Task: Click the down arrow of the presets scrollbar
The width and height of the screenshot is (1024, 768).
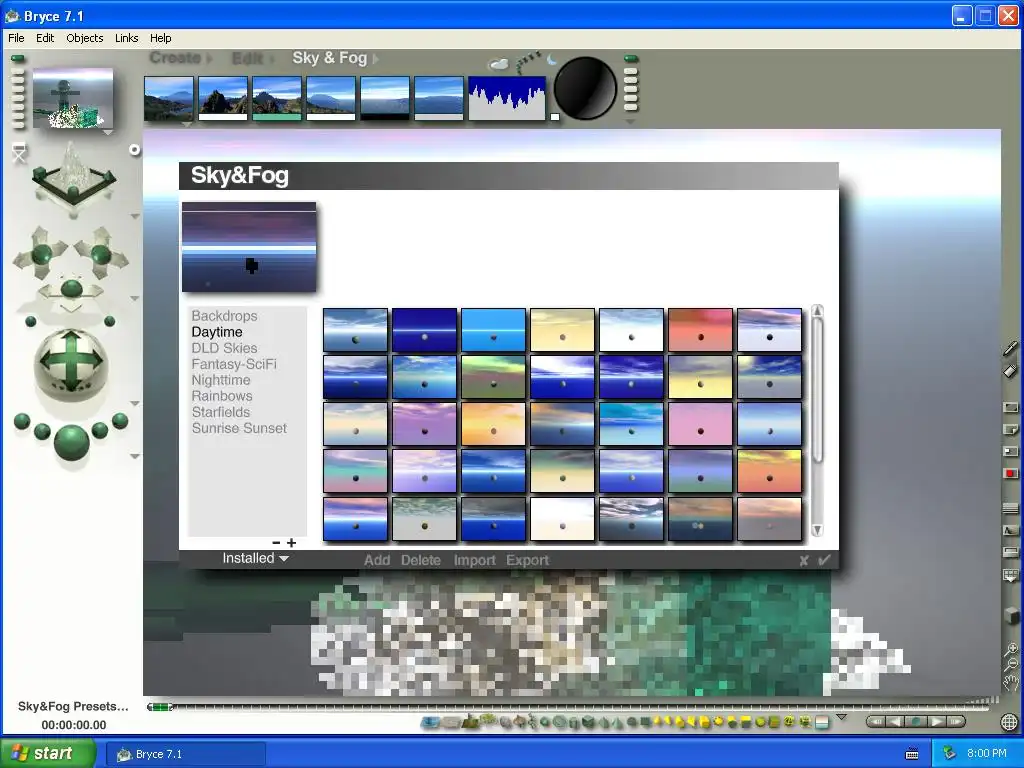Action: [x=817, y=530]
